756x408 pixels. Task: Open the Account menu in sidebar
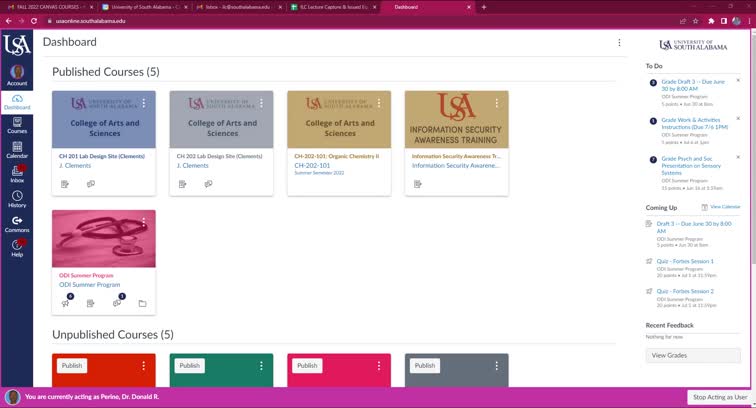pyautogui.click(x=16, y=76)
